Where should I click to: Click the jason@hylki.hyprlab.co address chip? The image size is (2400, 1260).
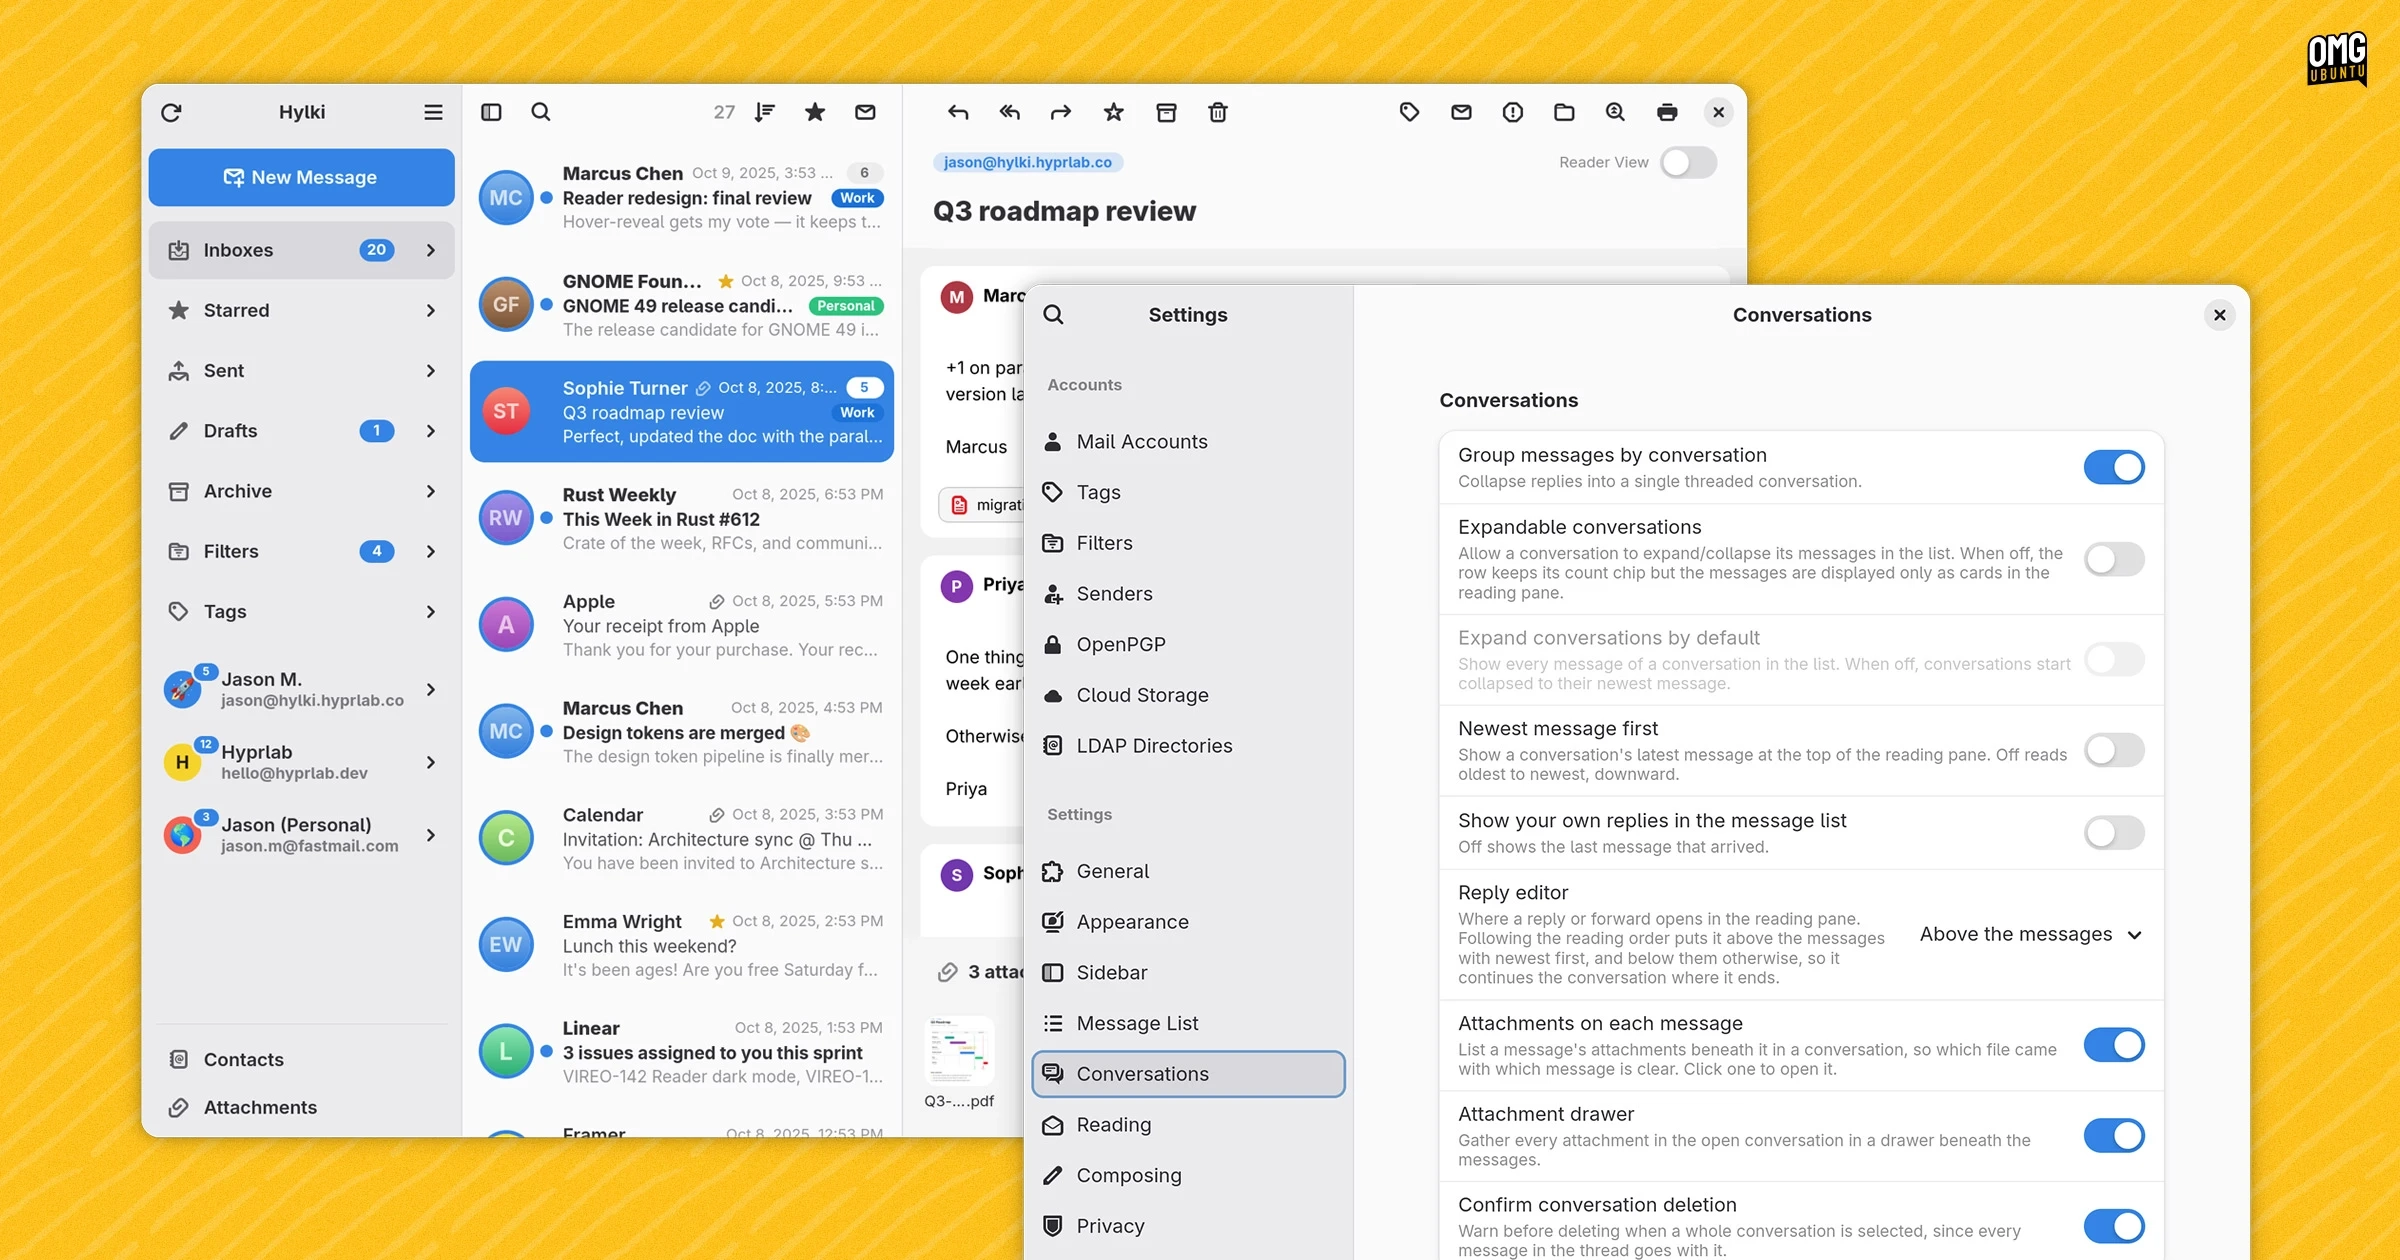point(1028,162)
